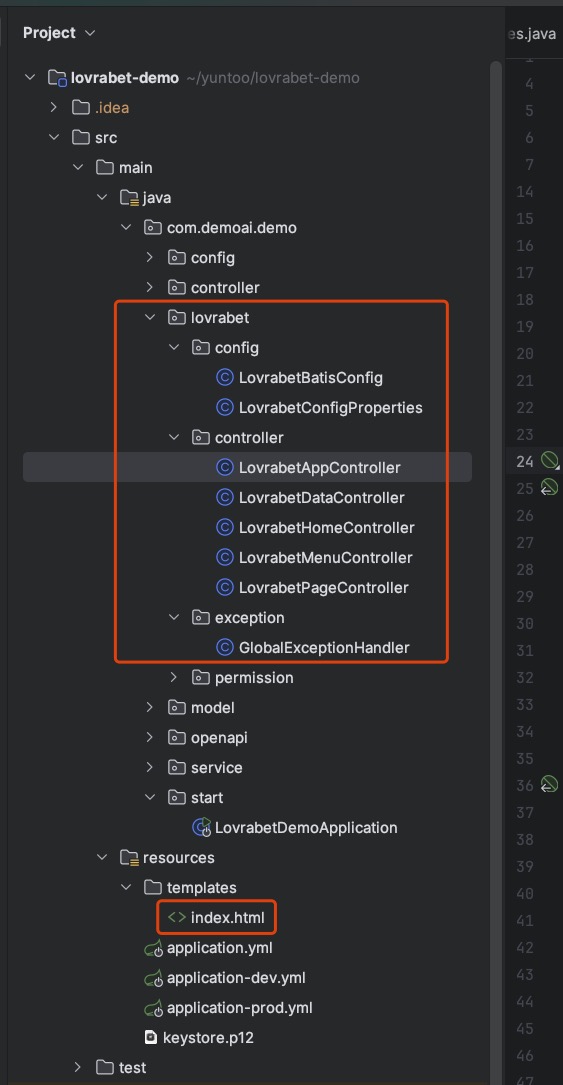Viewport: 563px width, 1085px height.
Task: Click the GlobalExceptionHandler class icon
Action: click(224, 648)
